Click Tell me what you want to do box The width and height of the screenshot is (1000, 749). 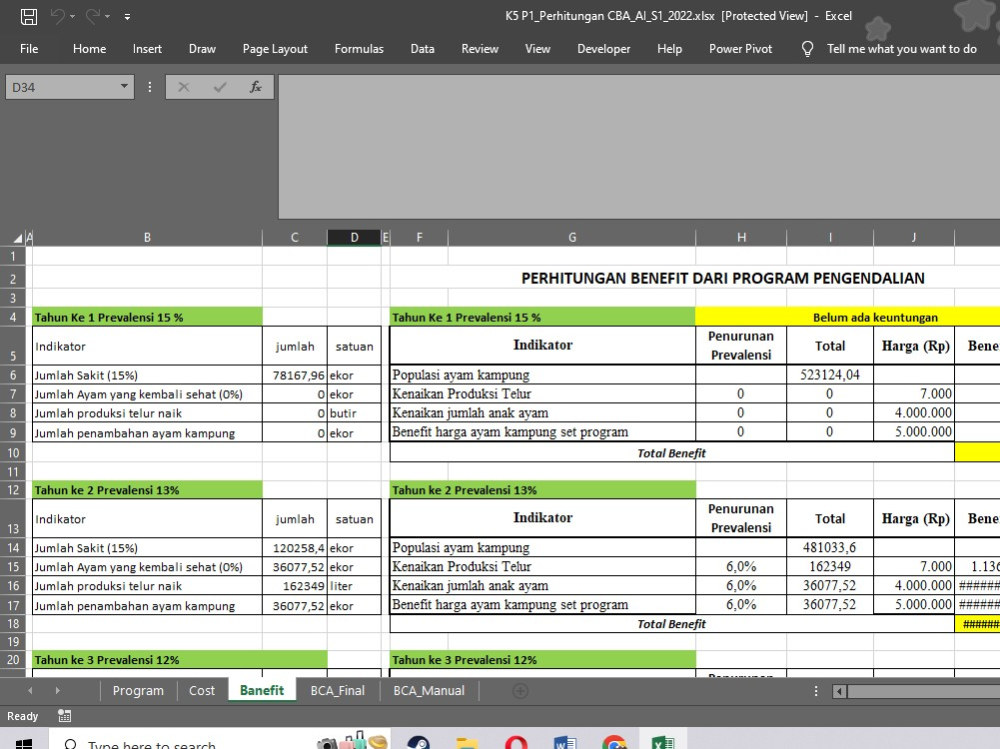coord(902,48)
